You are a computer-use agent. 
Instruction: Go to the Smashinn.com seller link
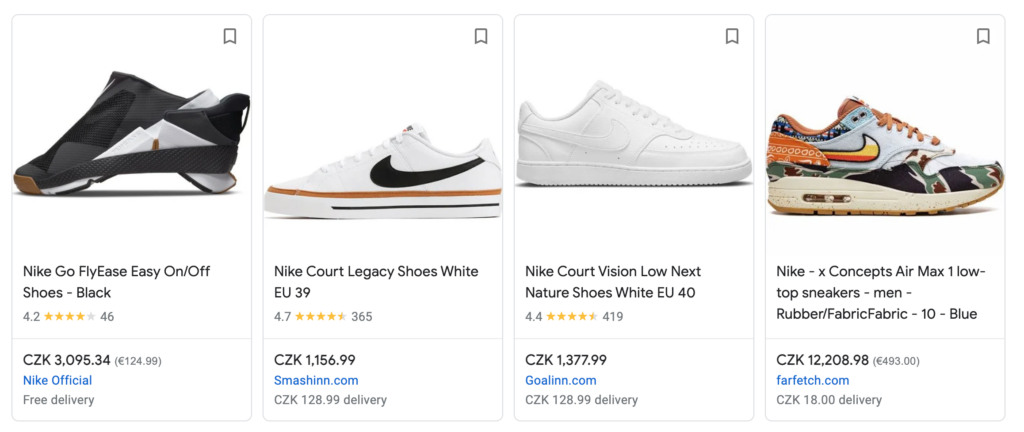point(316,380)
